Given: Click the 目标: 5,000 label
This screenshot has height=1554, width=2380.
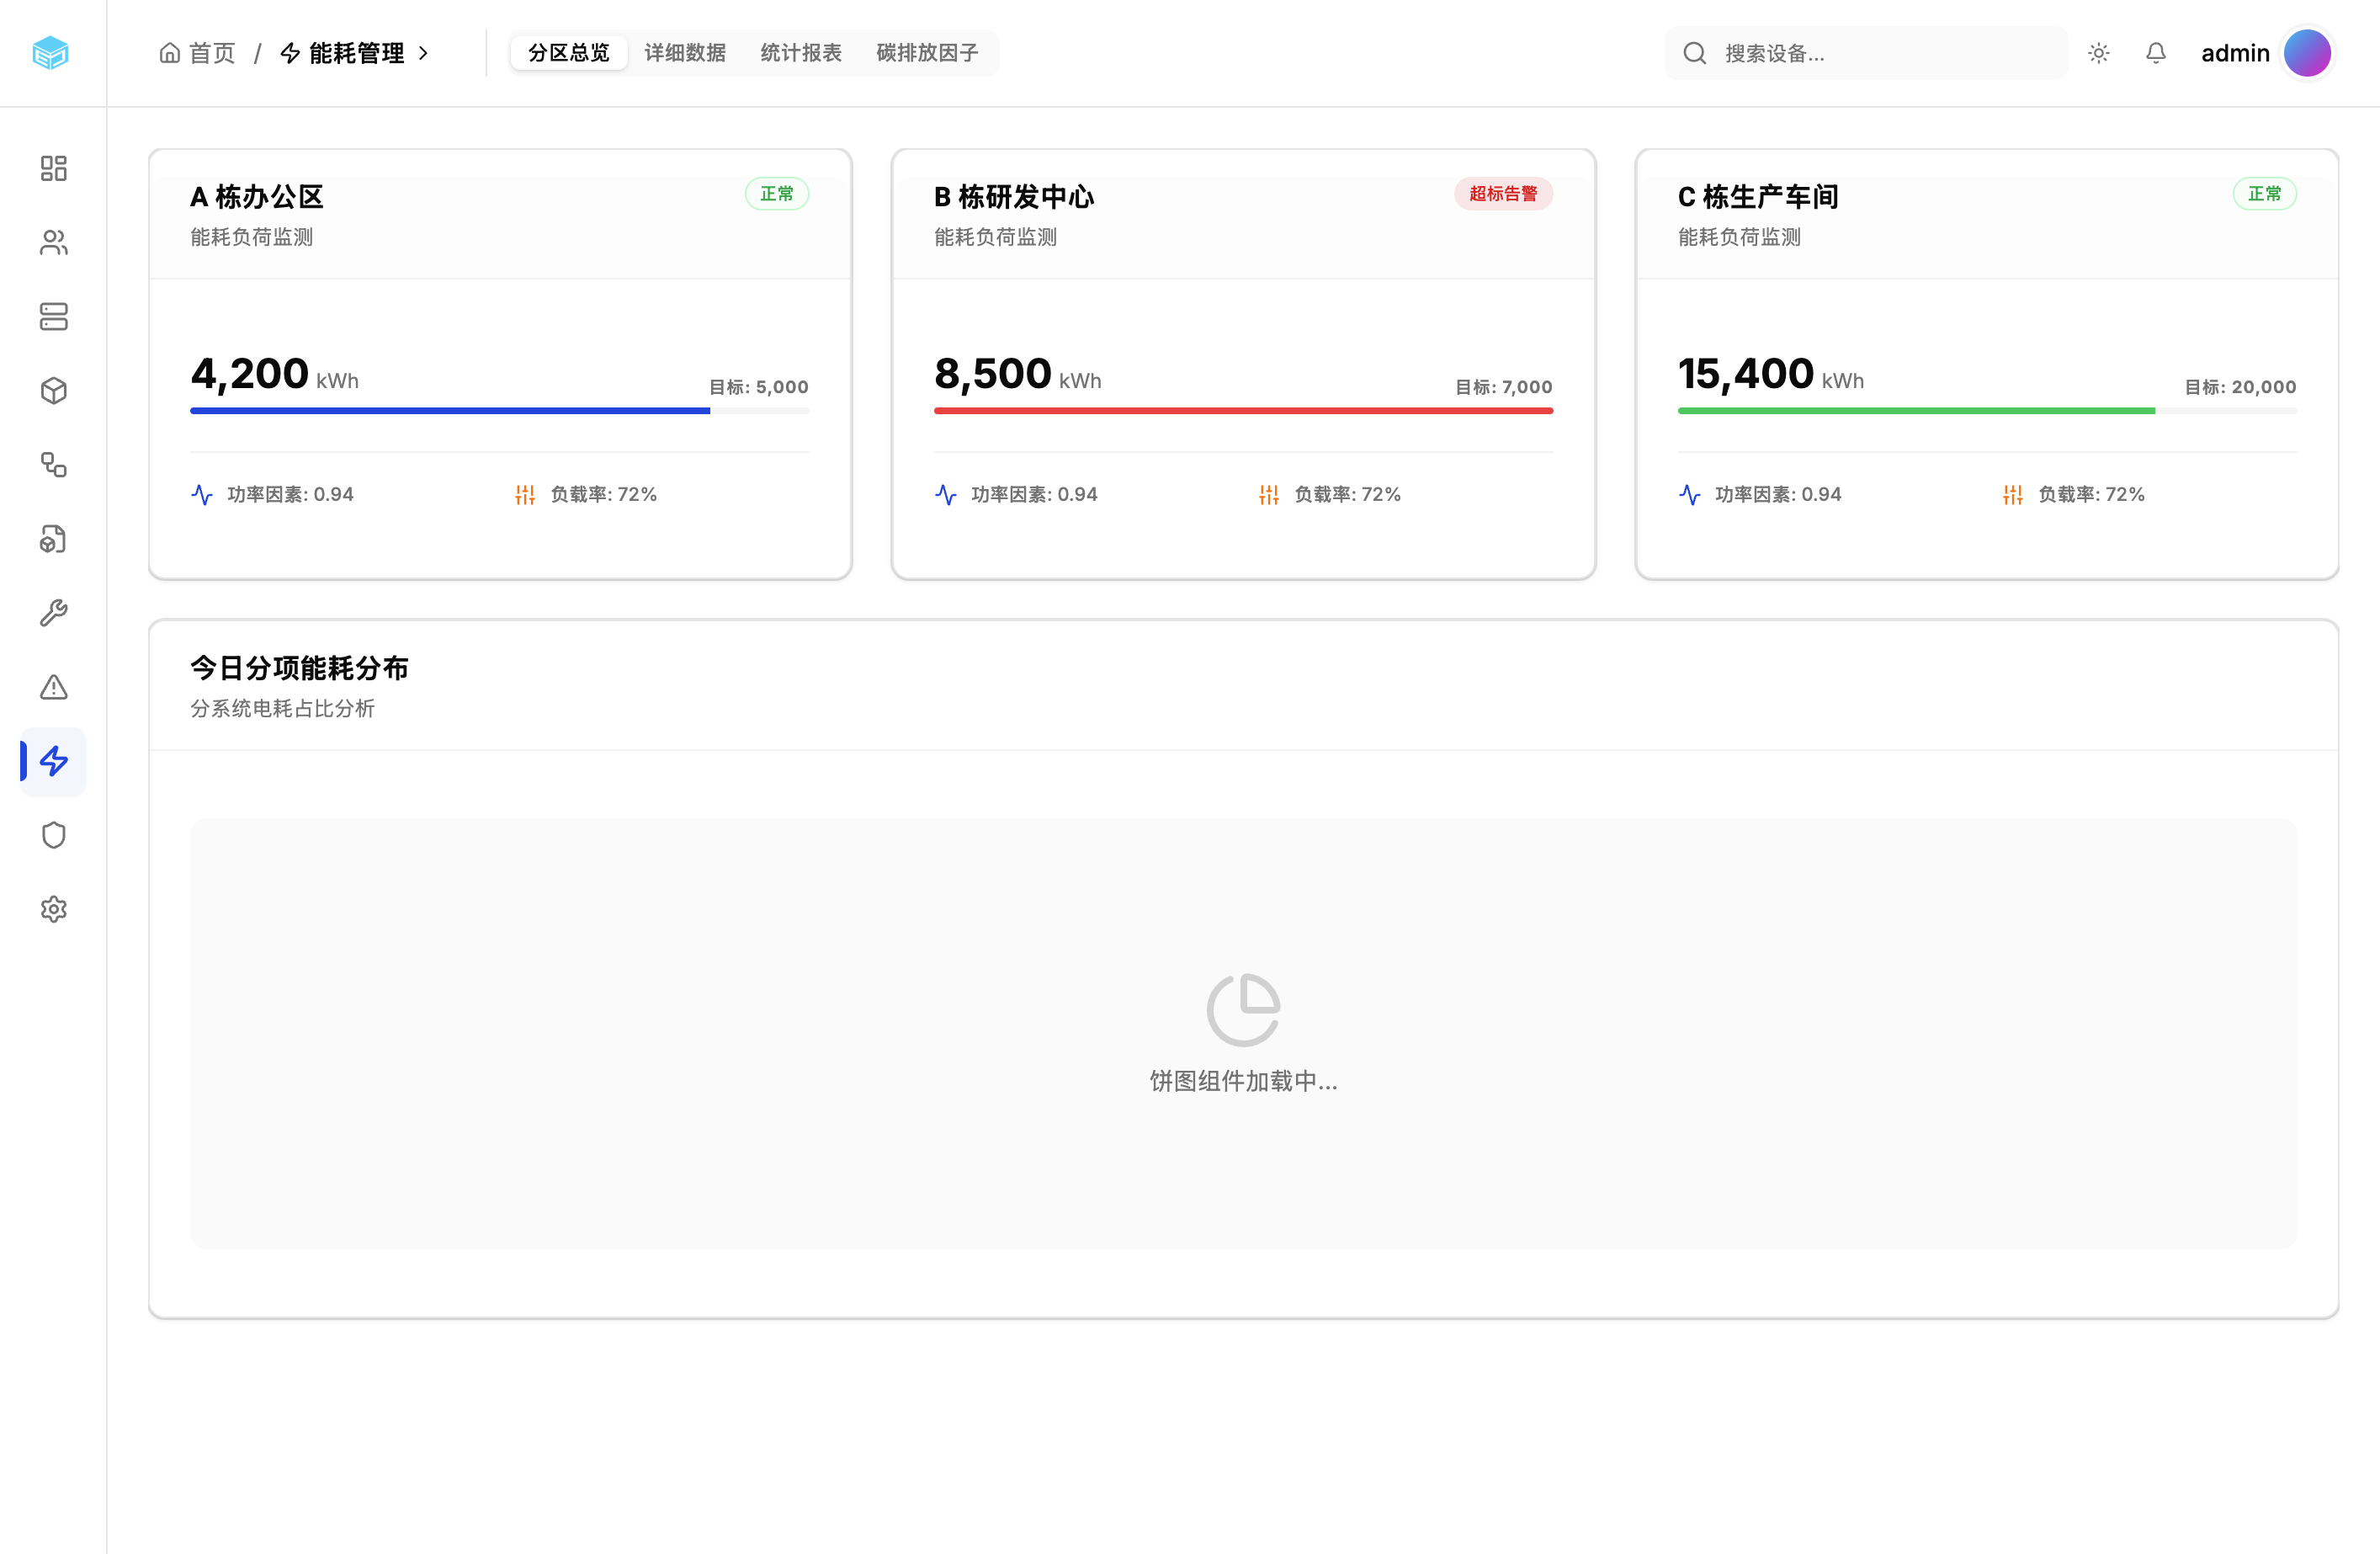Looking at the screenshot, I should (x=759, y=387).
